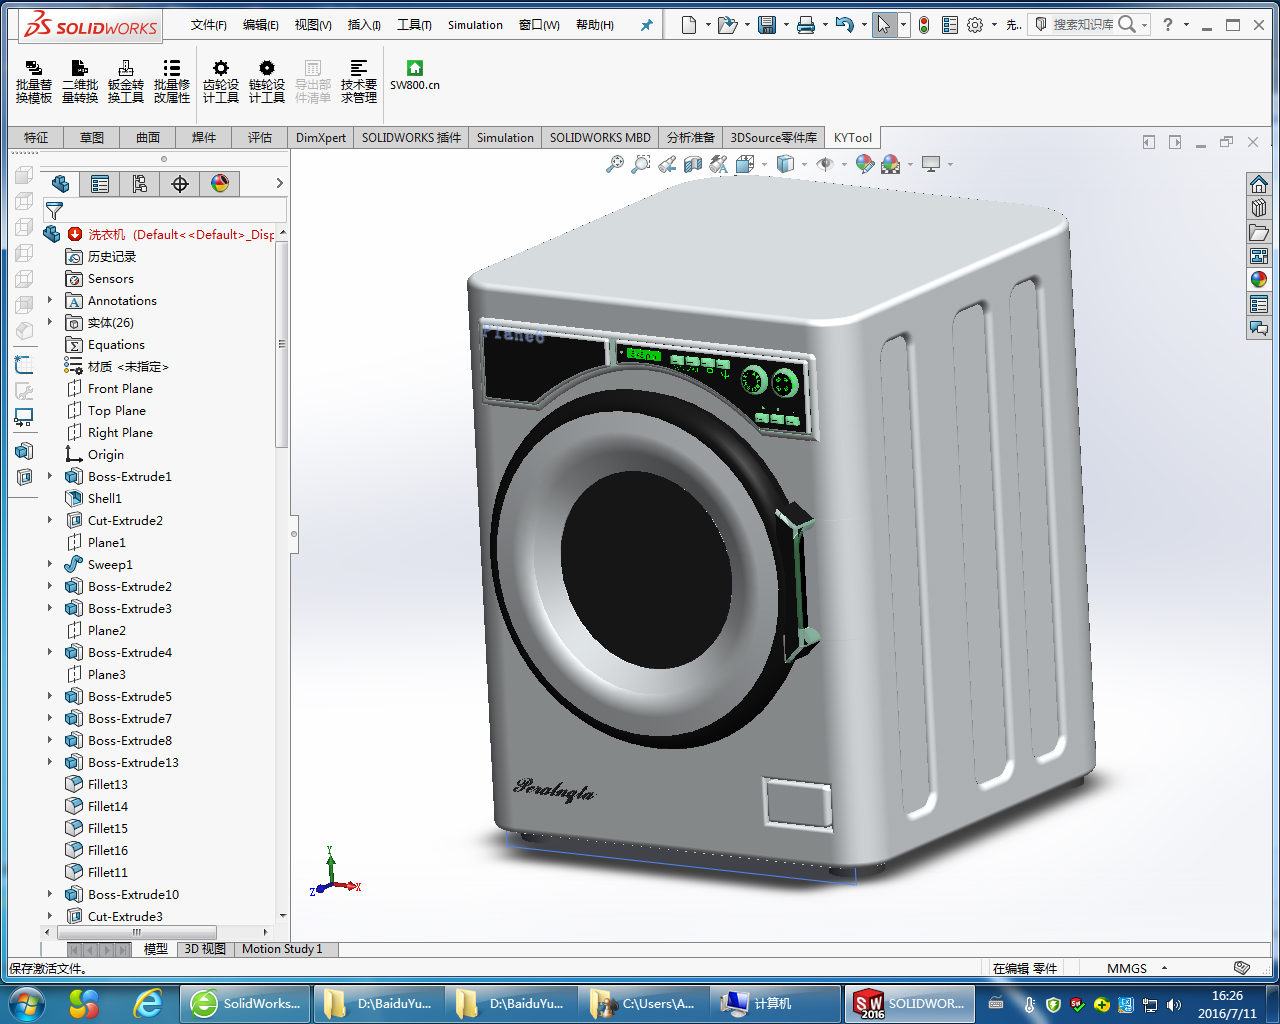The height and width of the screenshot is (1024, 1280).
Task: Open the 工具(T) menu
Action: coord(414,25)
